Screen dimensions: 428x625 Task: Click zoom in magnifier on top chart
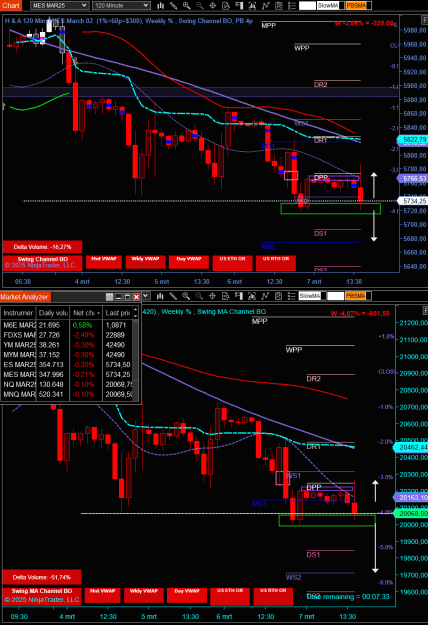click(187, 6)
